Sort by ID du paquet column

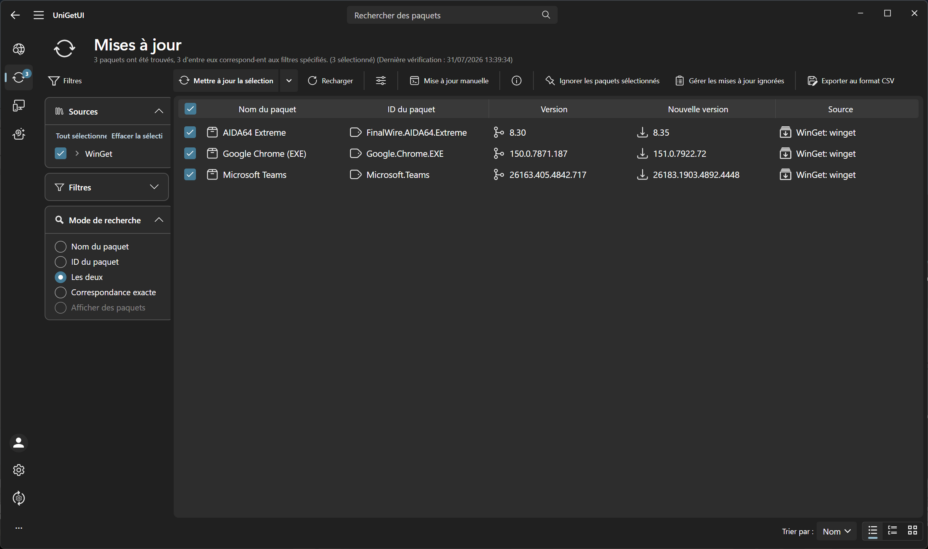click(x=411, y=109)
